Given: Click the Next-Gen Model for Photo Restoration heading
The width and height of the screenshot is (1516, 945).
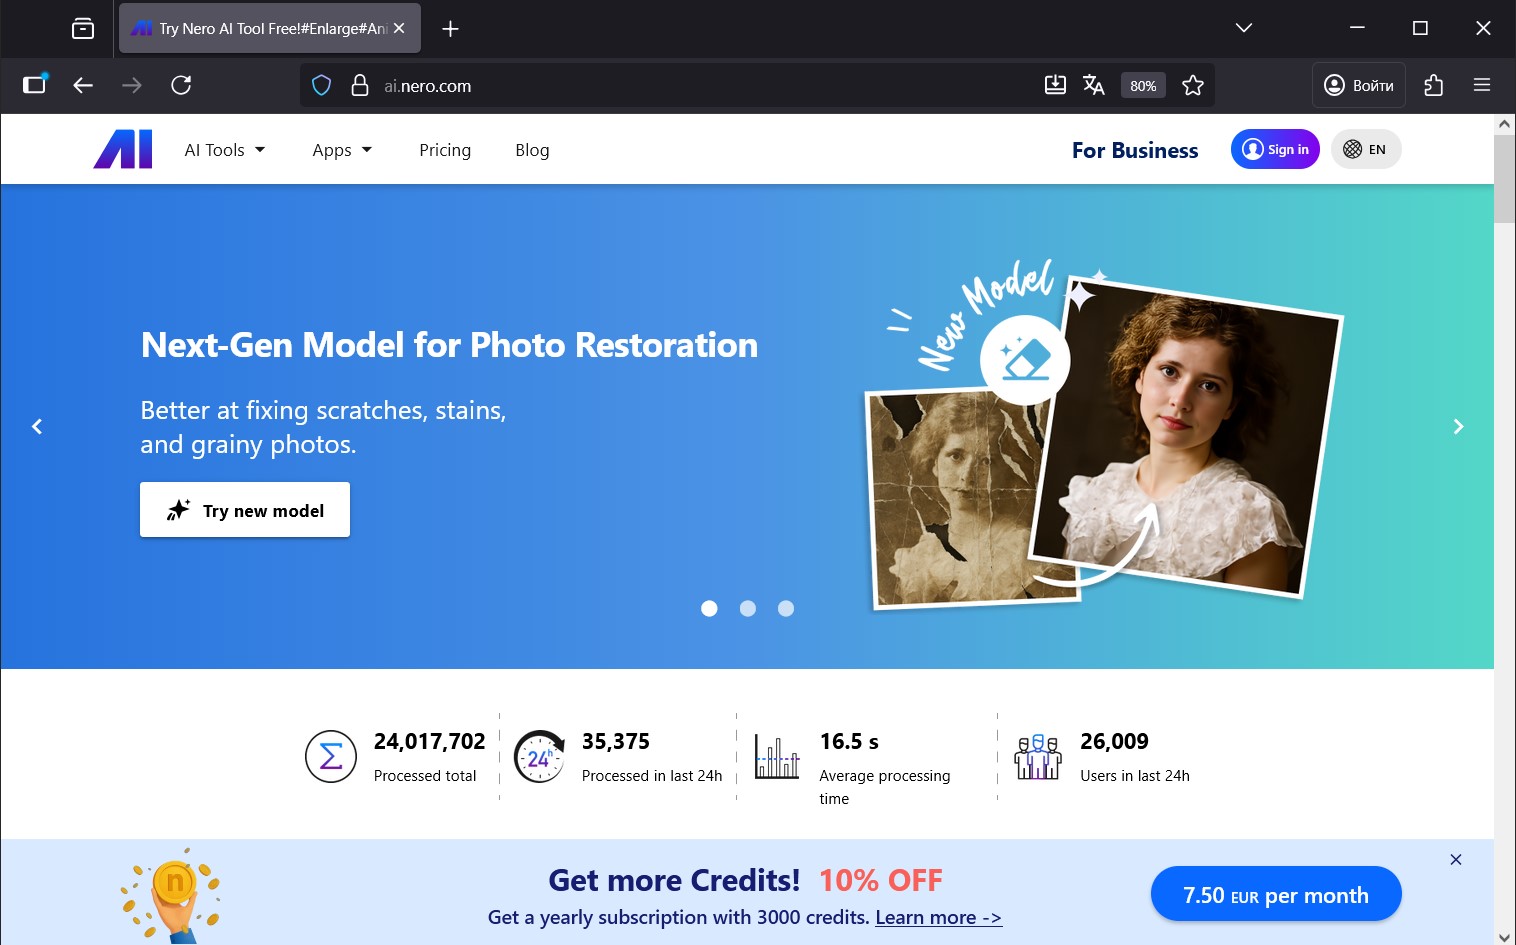Looking at the screenshot, I should [x=449, y=345].
